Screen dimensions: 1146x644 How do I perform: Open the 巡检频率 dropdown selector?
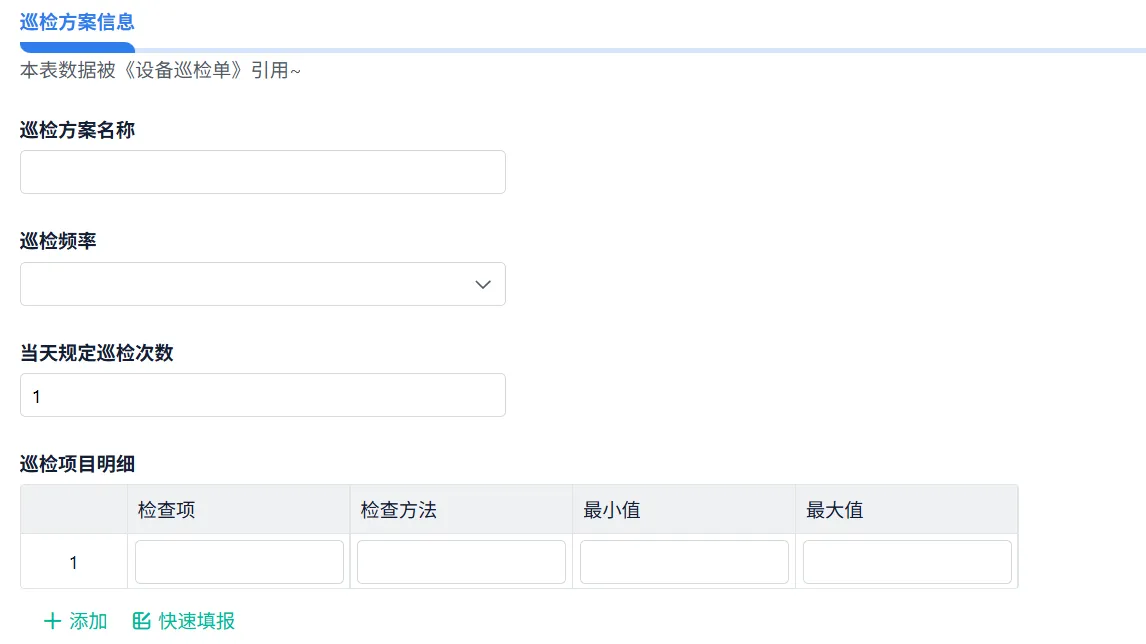click(x=263, y=284)
